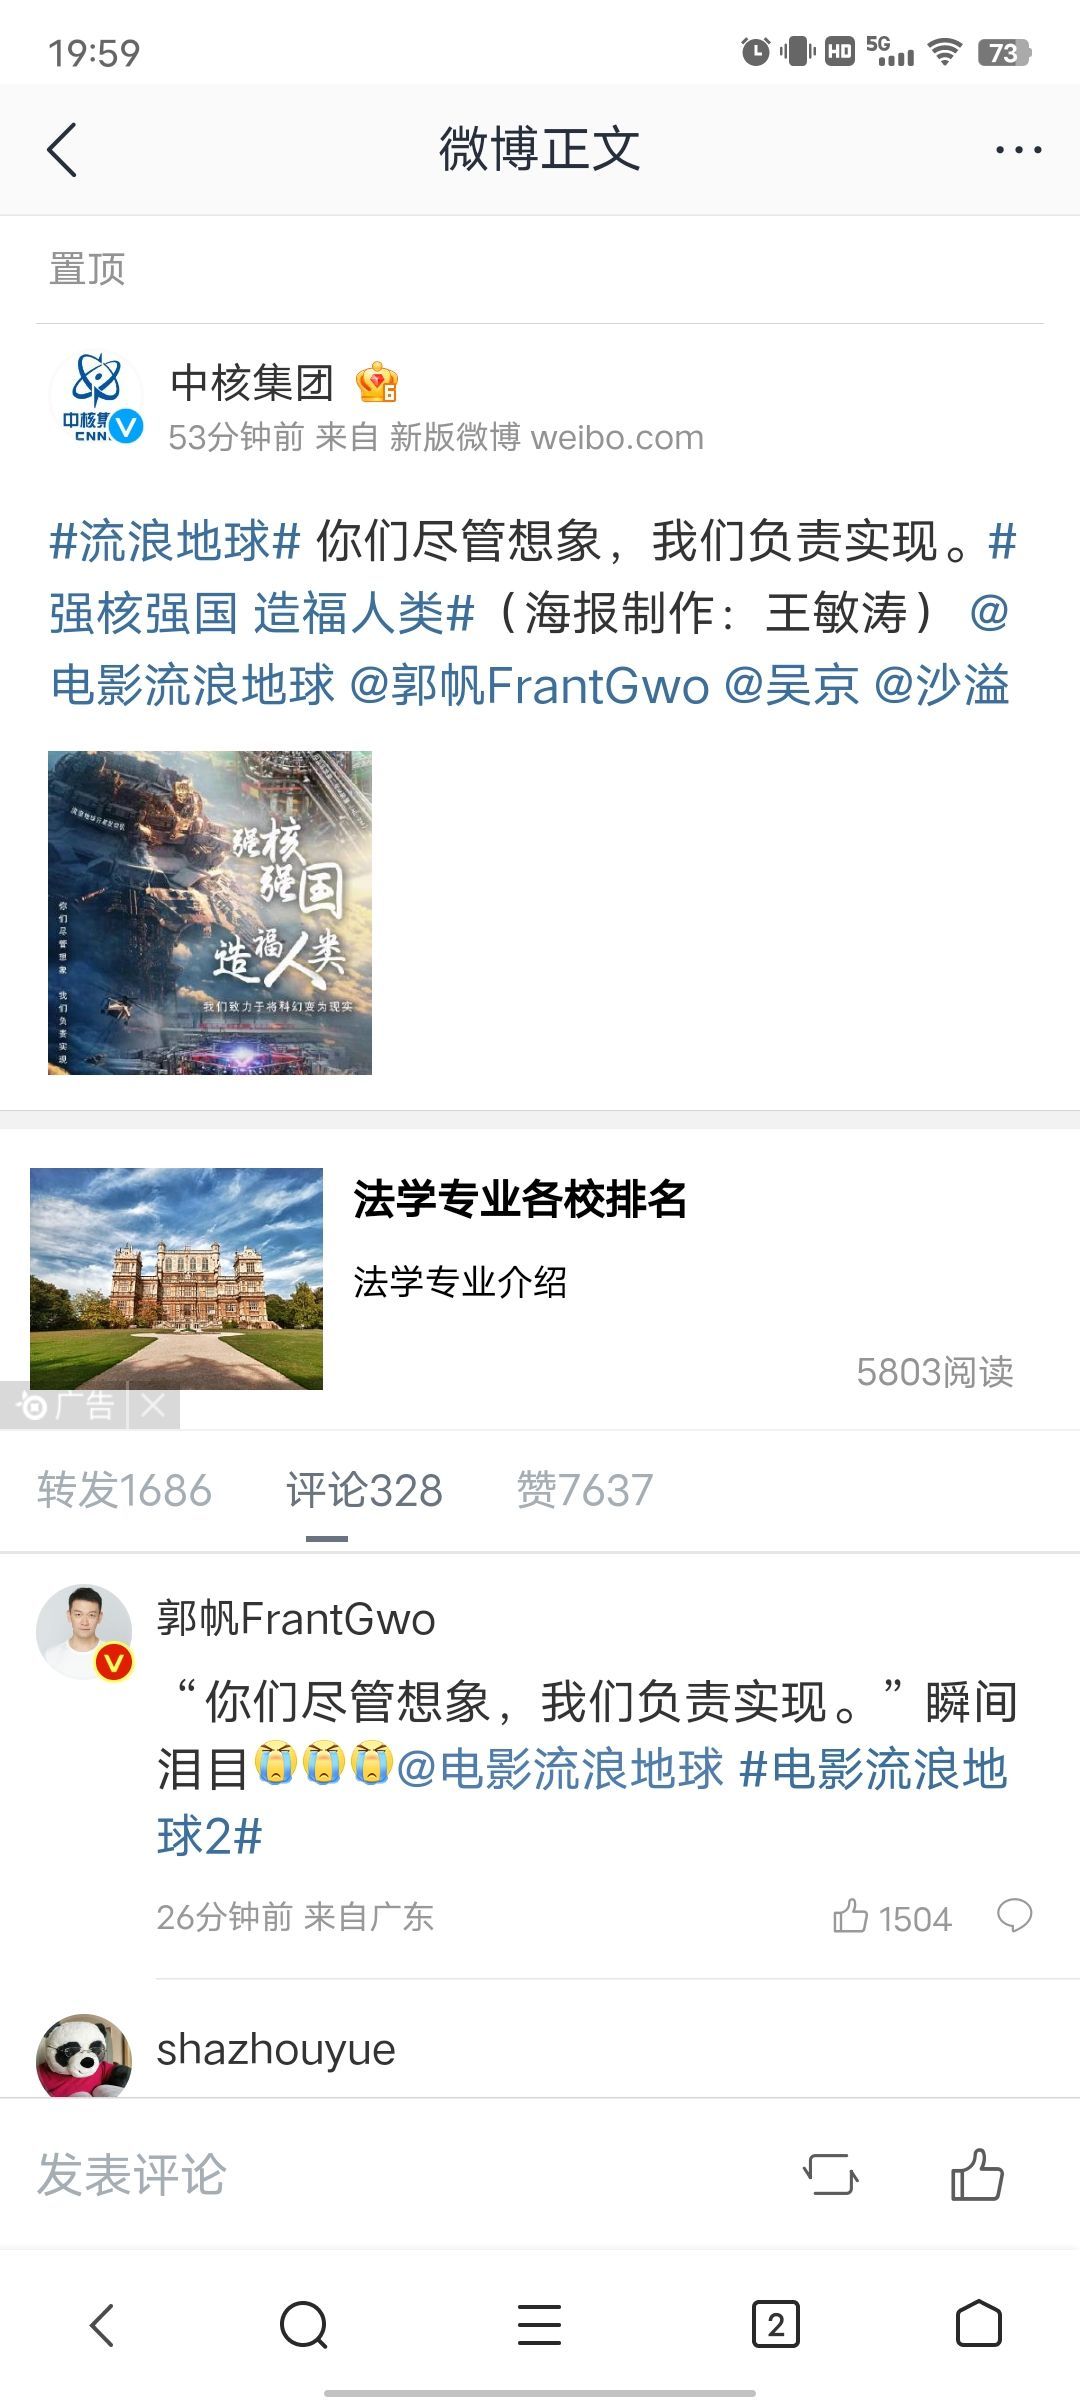Reply to 郭帆's comment via the speech bubble icon

coord(1014,1915)
